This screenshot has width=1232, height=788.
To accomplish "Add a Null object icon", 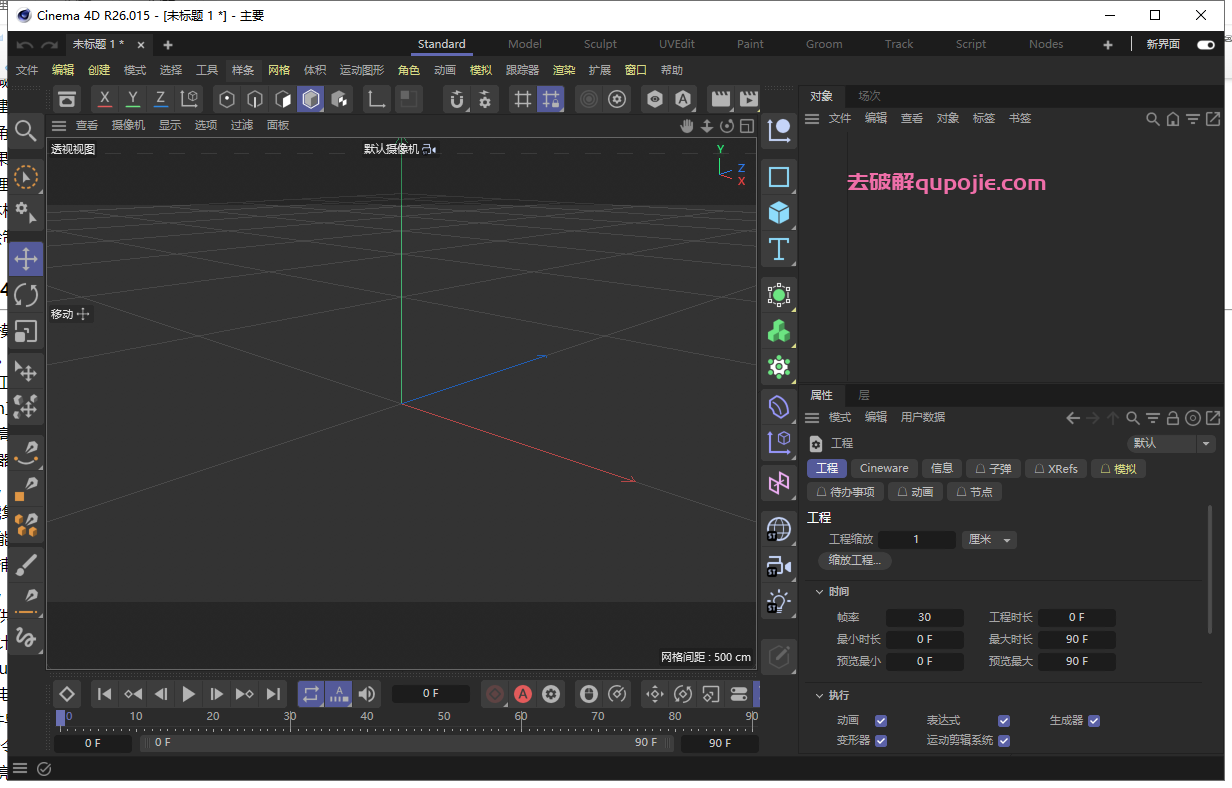I will 779,129.
